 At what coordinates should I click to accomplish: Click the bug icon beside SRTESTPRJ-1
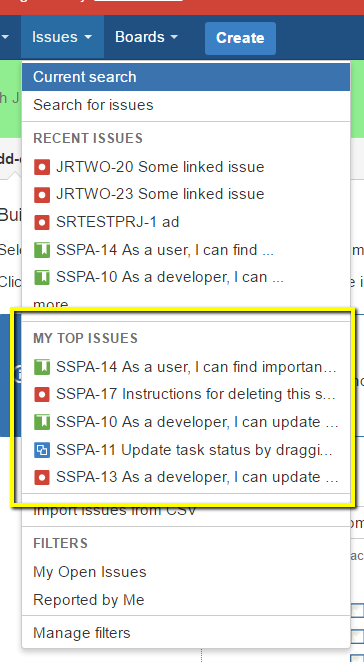(x=42, y=222)
